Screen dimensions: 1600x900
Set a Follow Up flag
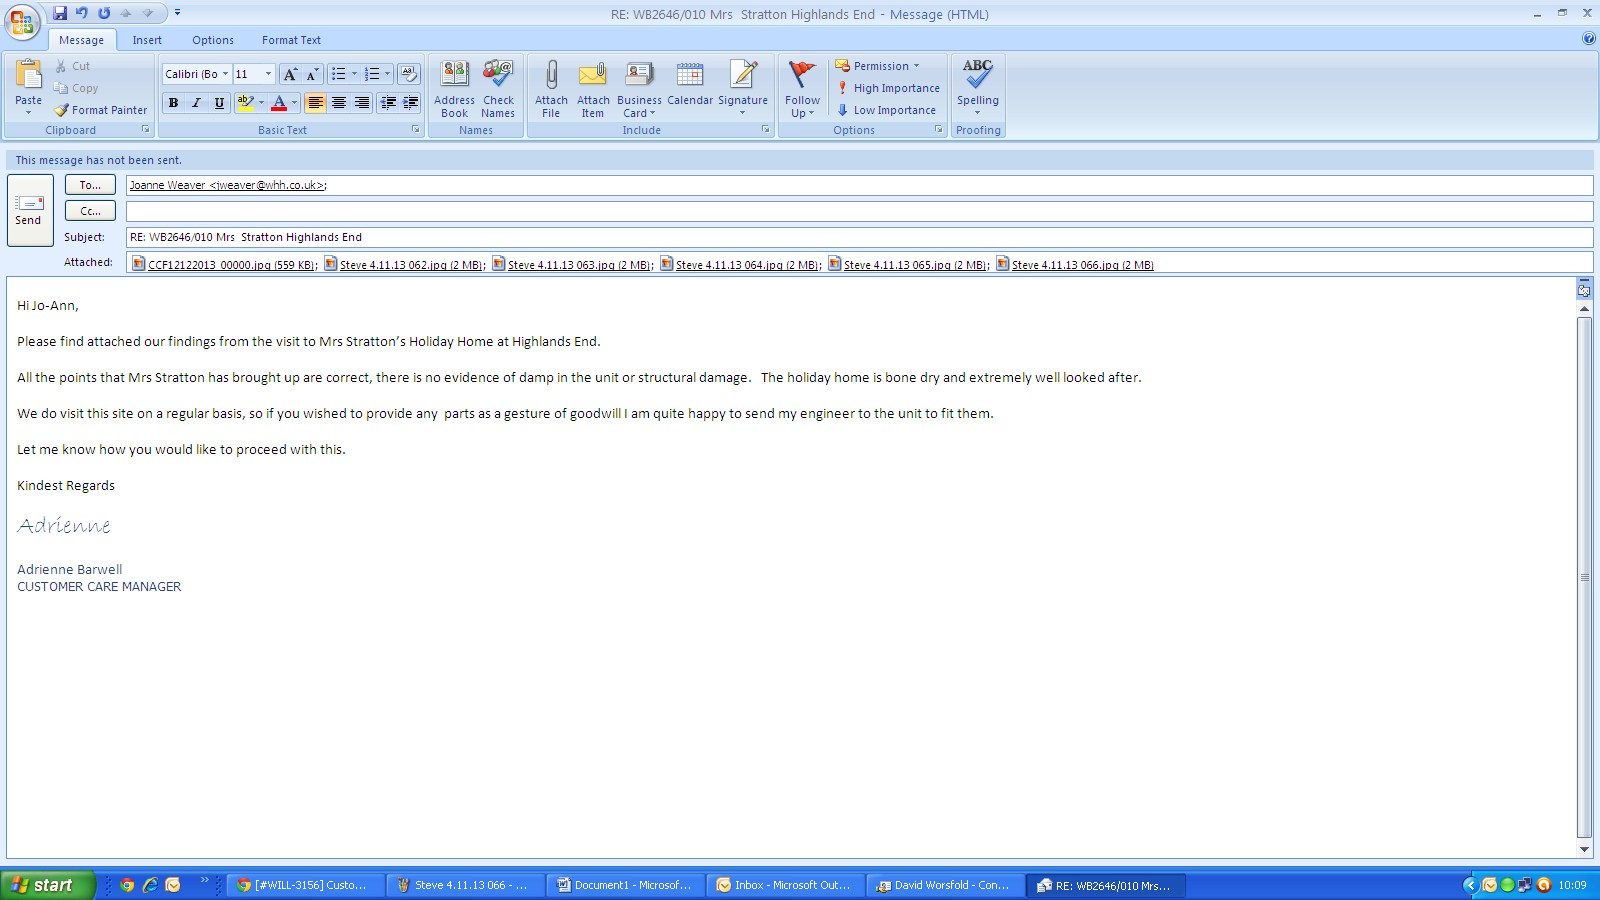coord(802,89)
